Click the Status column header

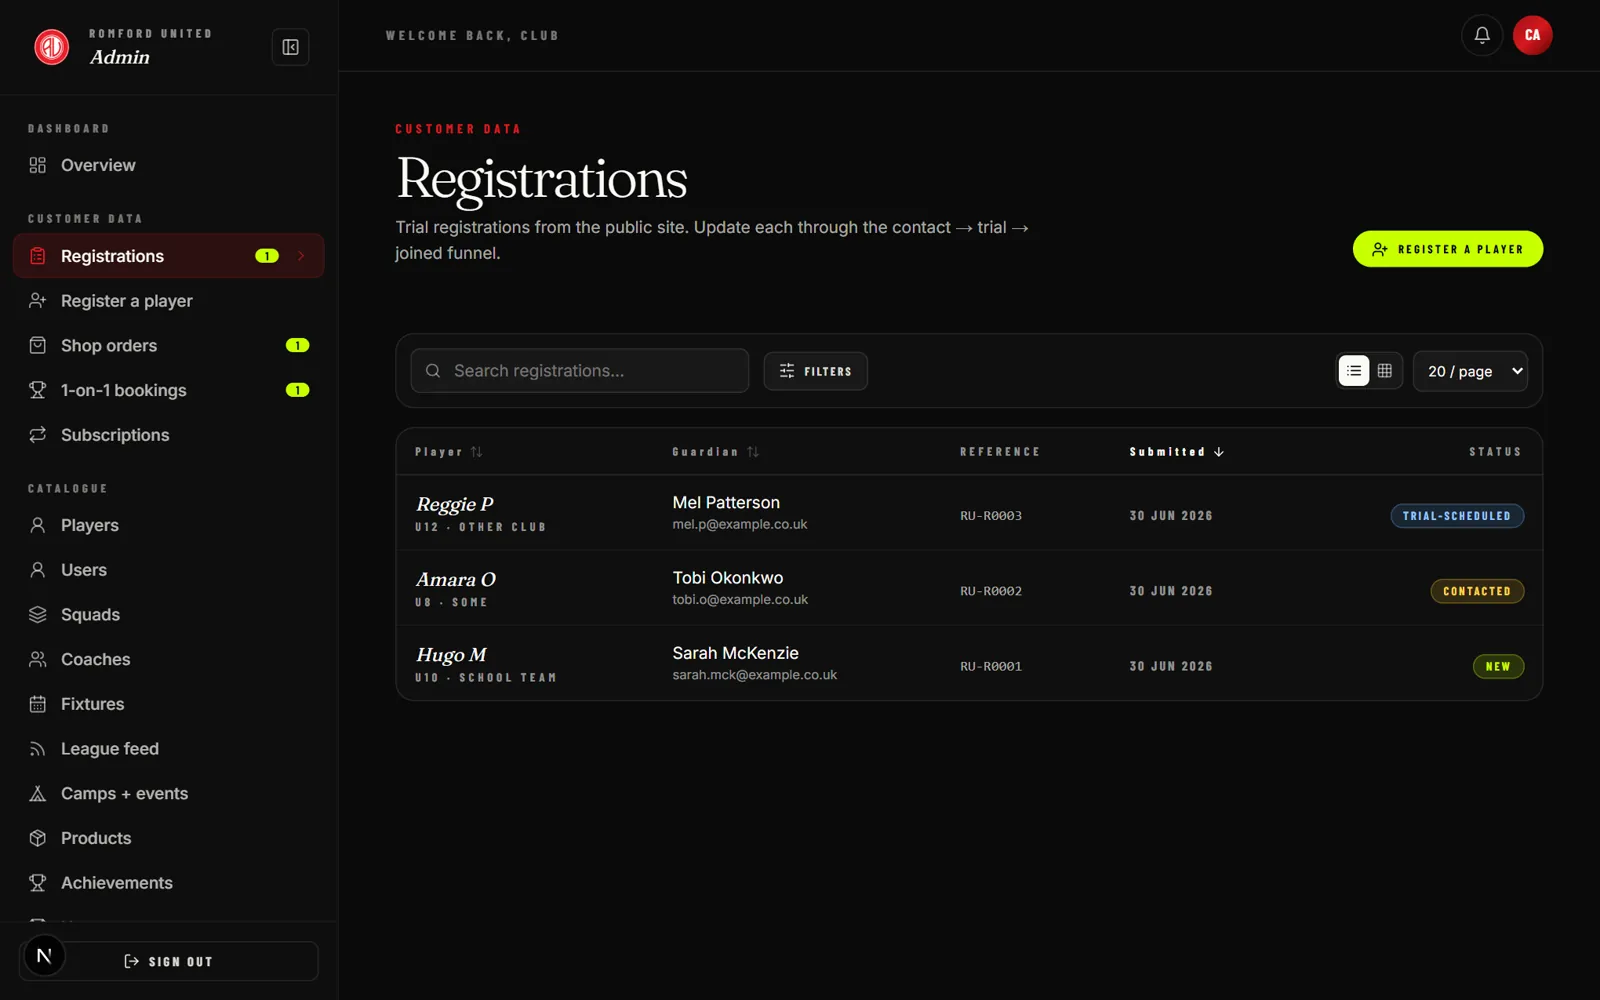1495,452
